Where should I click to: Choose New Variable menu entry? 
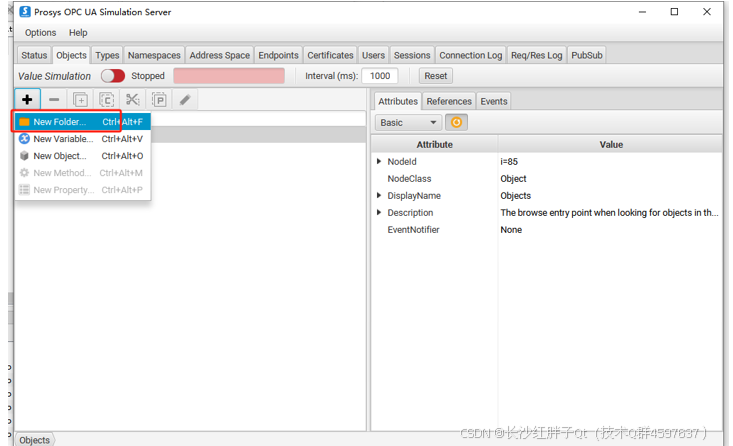62,139
